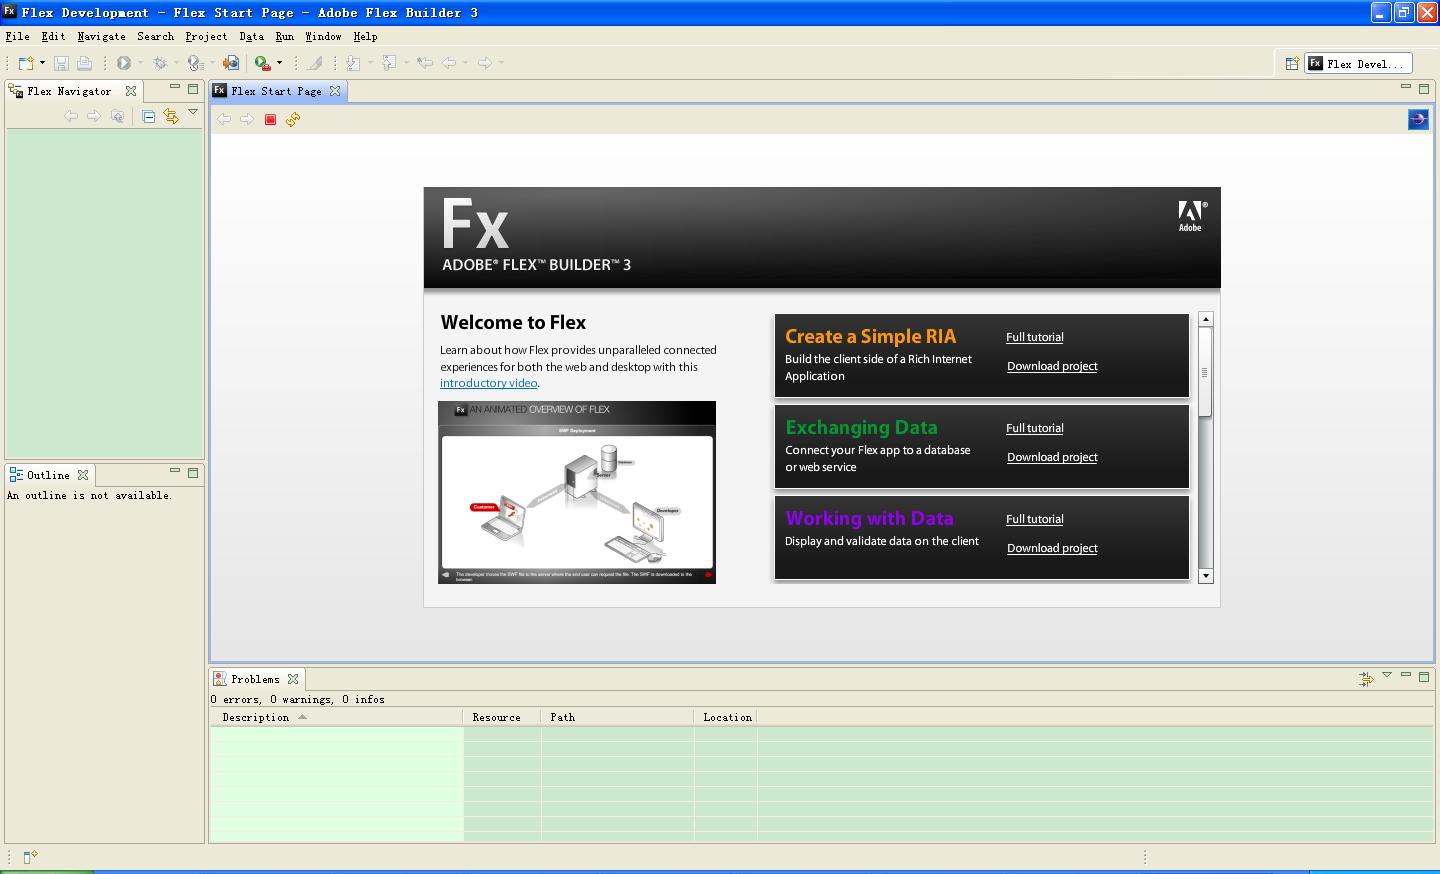Click the Resource column header
Image resolution: width=1440 pixels, height=874 pixels.
tap(502, 717)
